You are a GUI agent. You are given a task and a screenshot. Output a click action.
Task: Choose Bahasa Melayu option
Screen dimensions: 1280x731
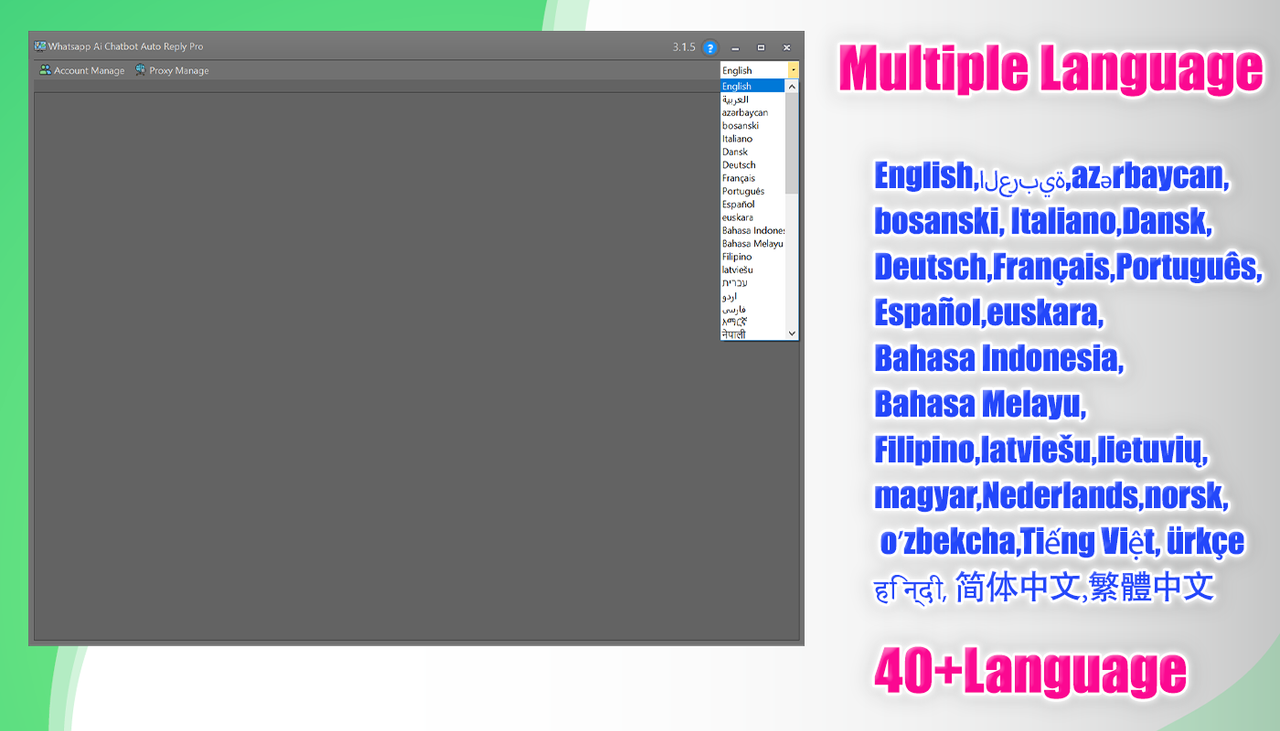[753, 243]
